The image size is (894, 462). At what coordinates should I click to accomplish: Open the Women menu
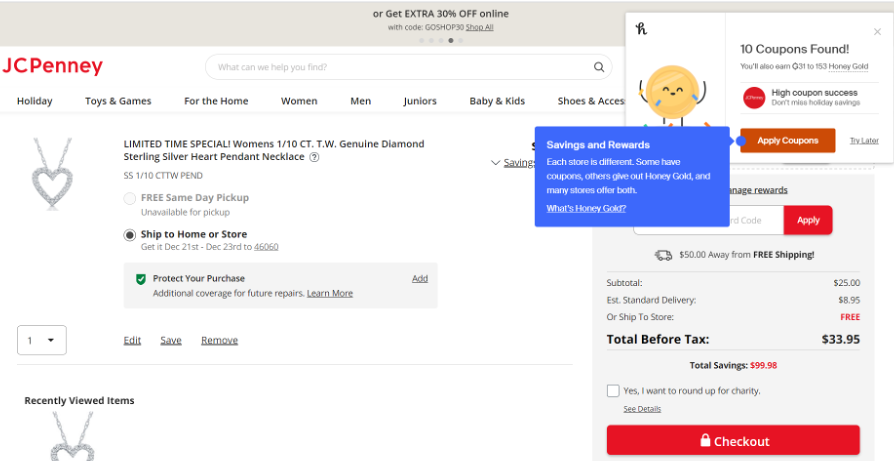[x=298, y=101]
